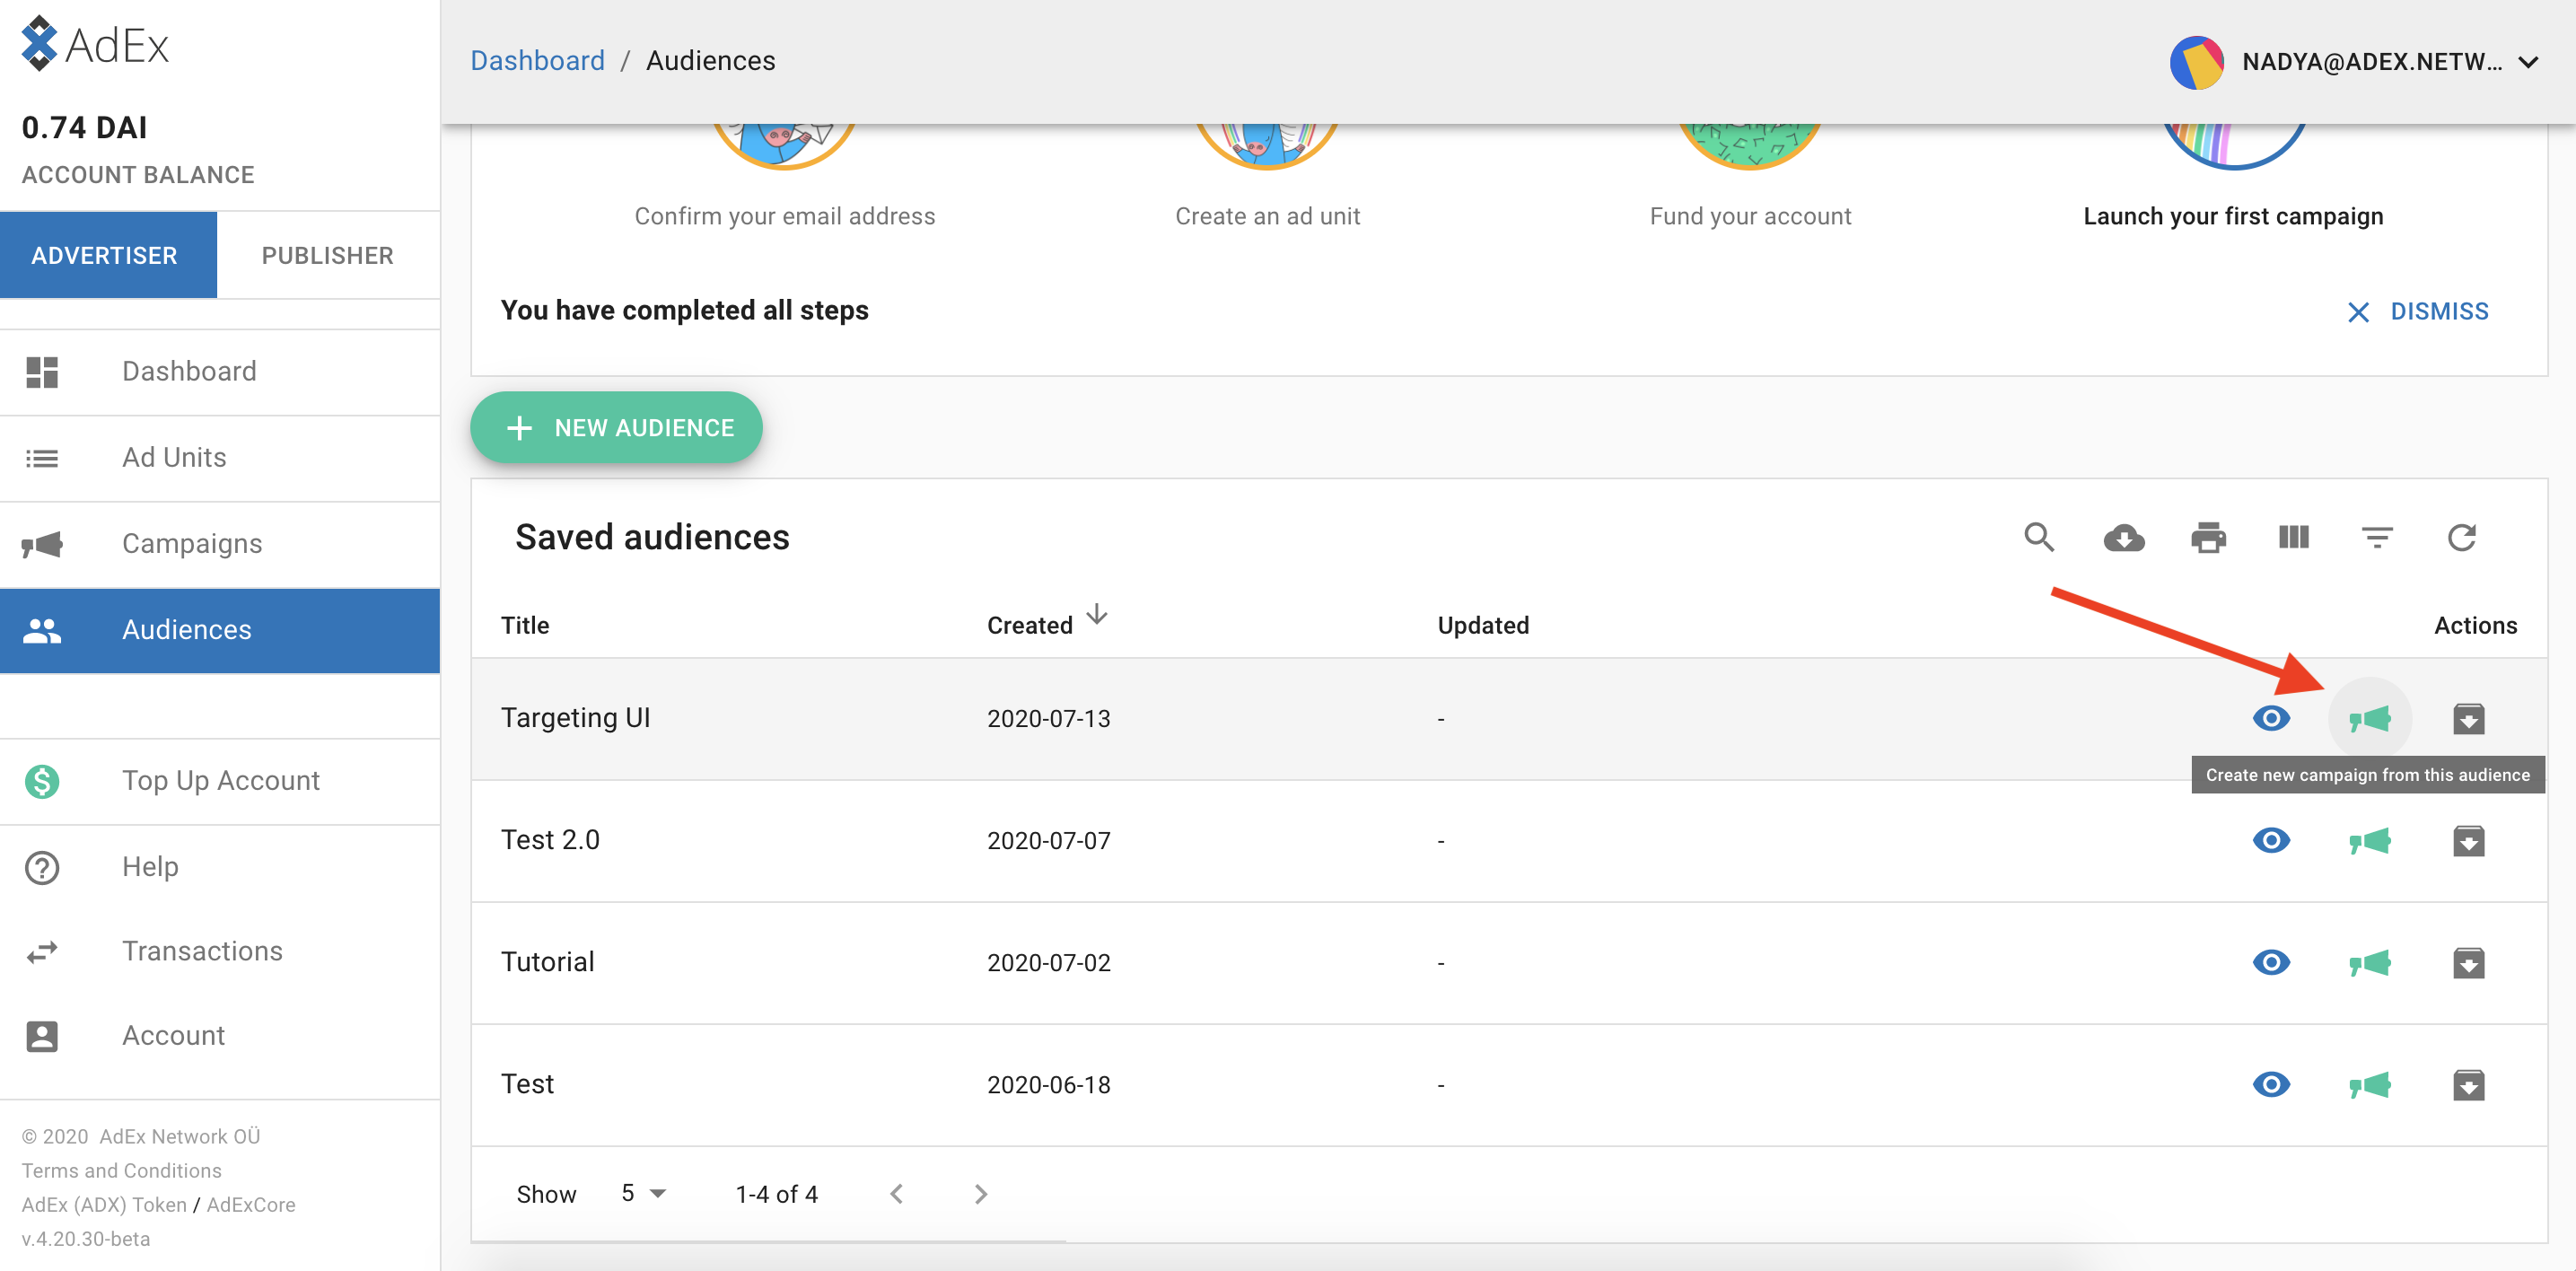2576x1271 pixels.
Task: Click the Title column header
Action: point(525,625)
